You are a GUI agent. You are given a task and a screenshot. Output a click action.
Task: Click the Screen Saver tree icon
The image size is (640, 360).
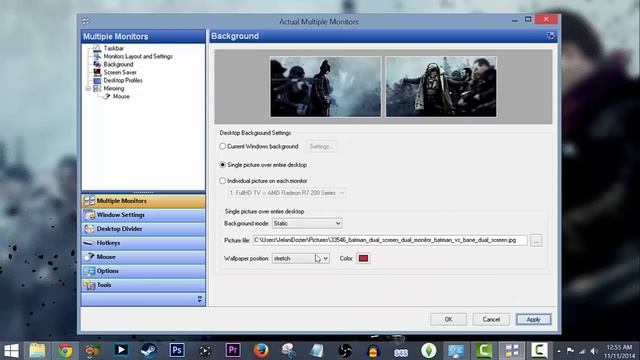(97, 72)
